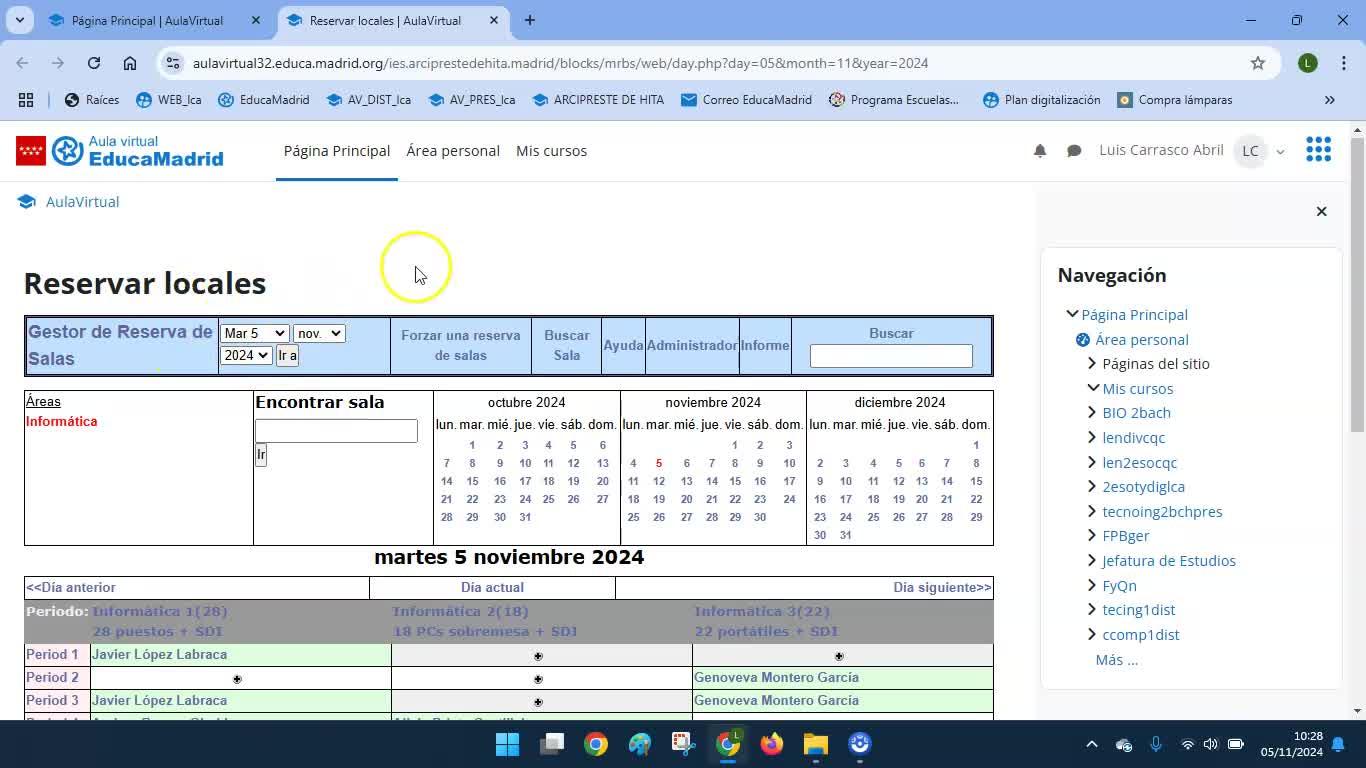Open Chrome menu with three dots
This screenshot has height=768, width=1366.
click(1343, 63)
